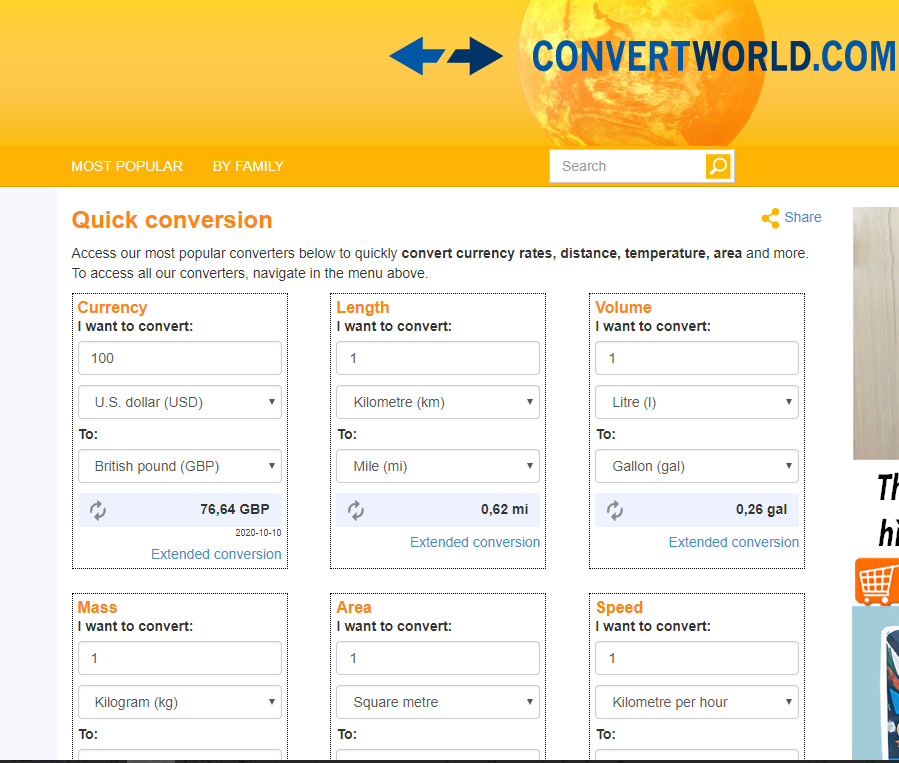
Task: Click the 0,62 mi result value
Action: [x=505, y=509]
